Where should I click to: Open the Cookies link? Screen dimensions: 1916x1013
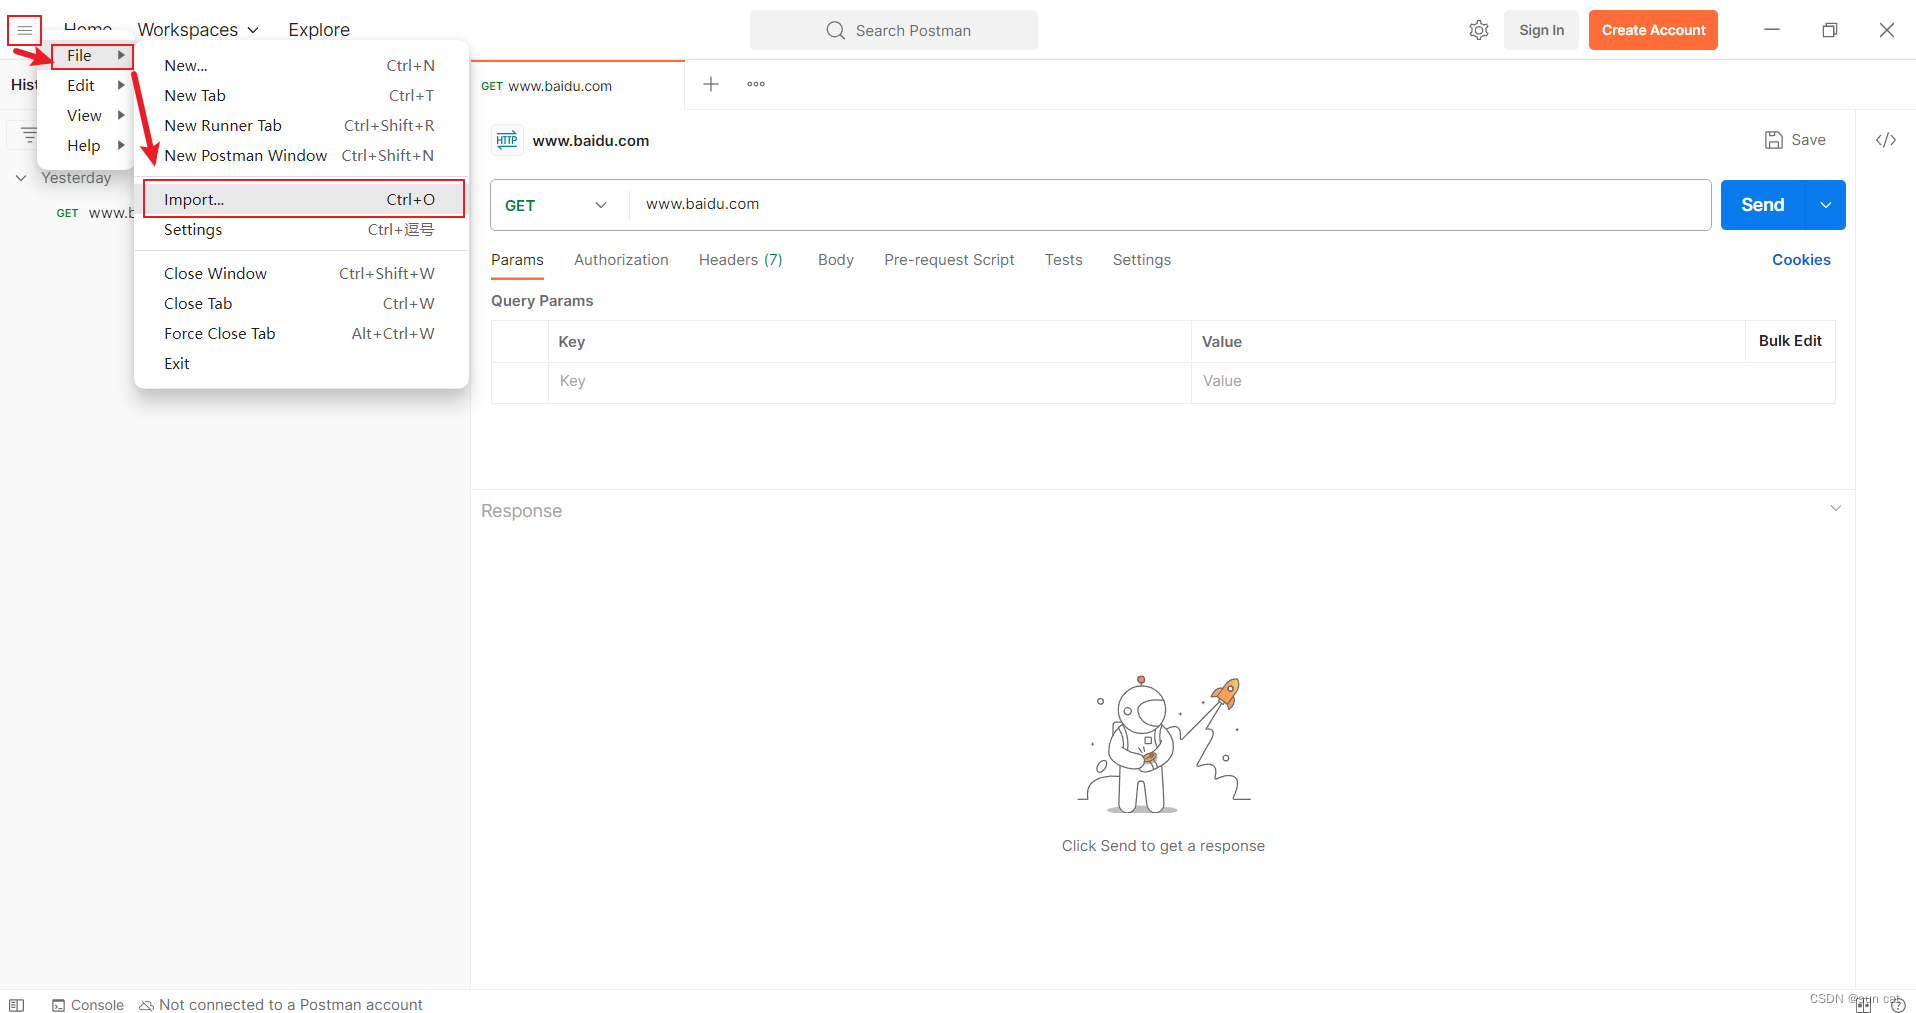(x=1801, y=260)
